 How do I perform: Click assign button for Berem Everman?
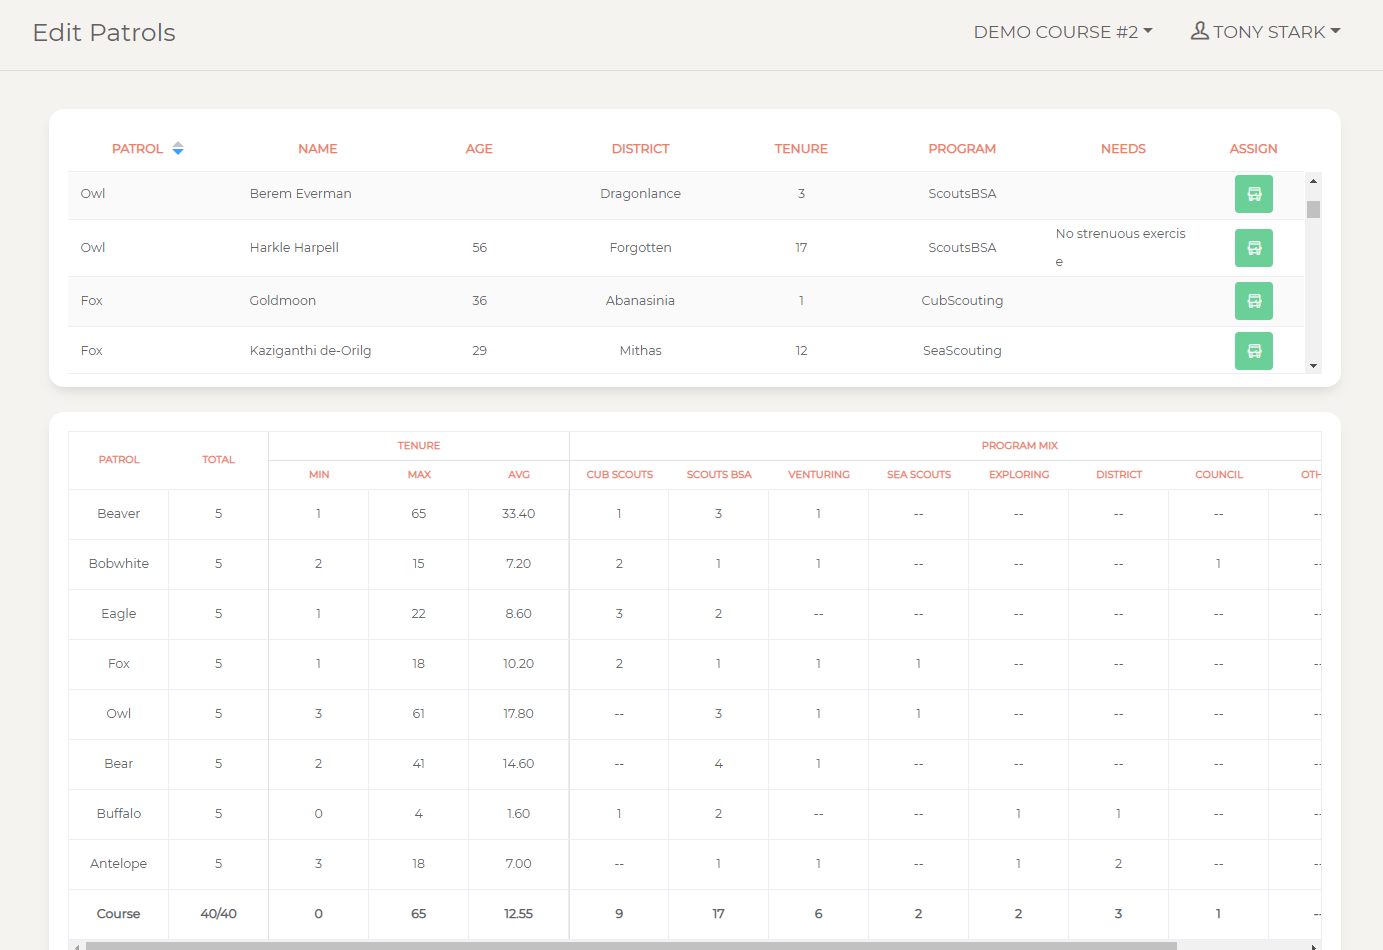pos(1253,194)
